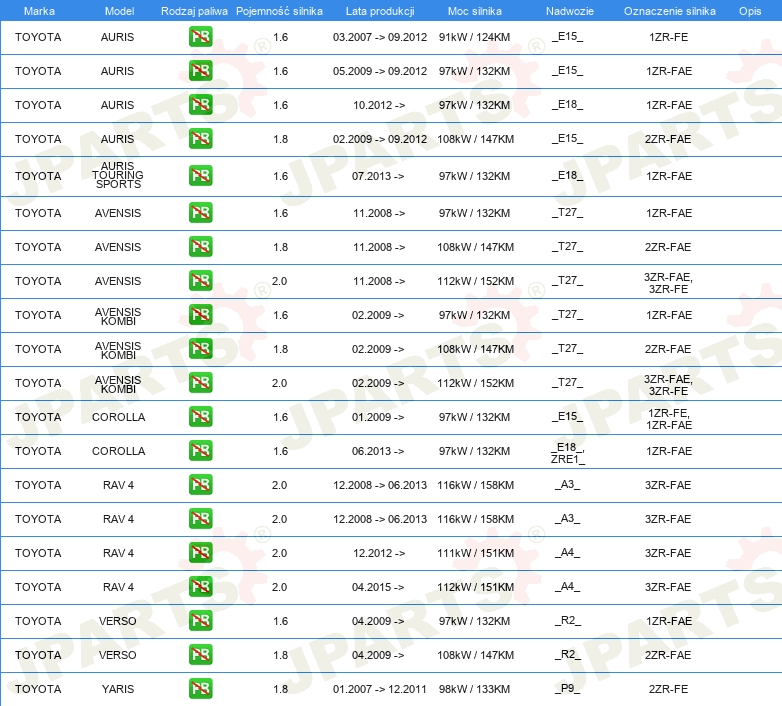Click the power value 98kW / 133KM

(x=474, y=689)
